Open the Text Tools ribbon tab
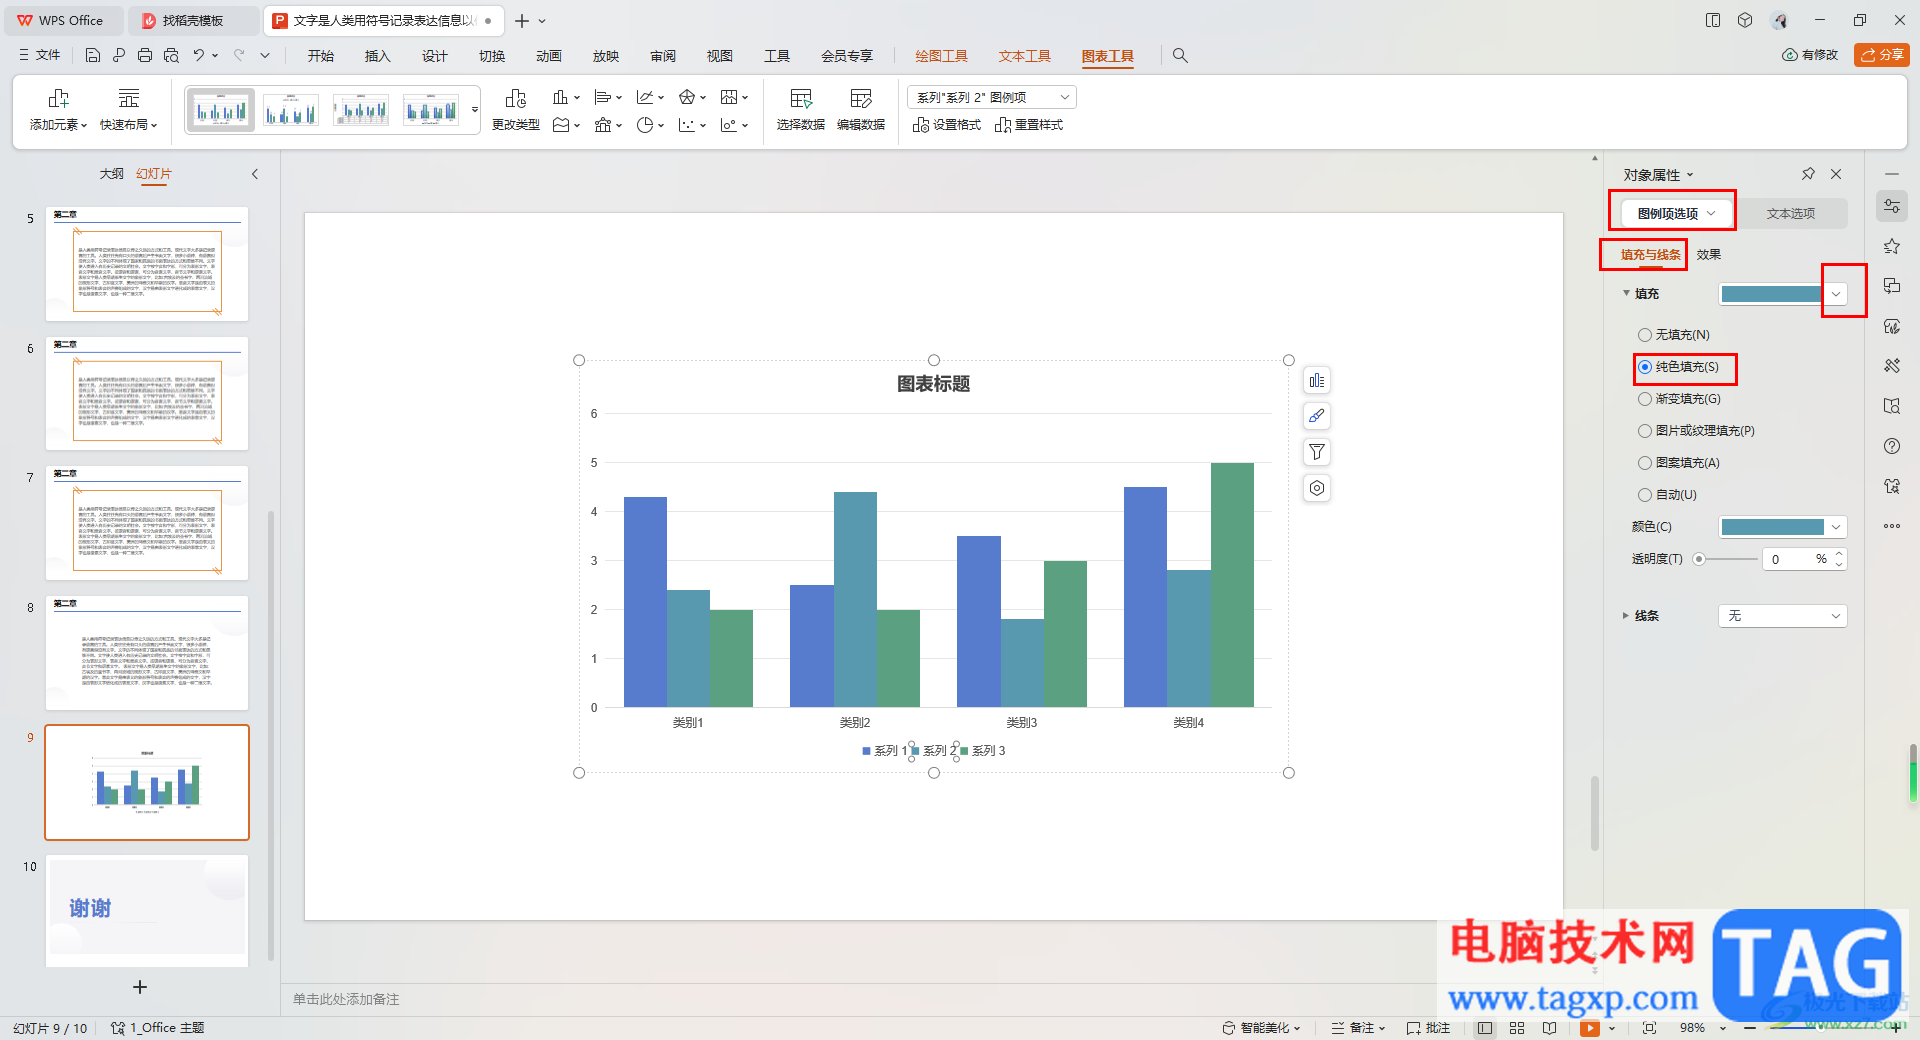 click(1024, 56)
